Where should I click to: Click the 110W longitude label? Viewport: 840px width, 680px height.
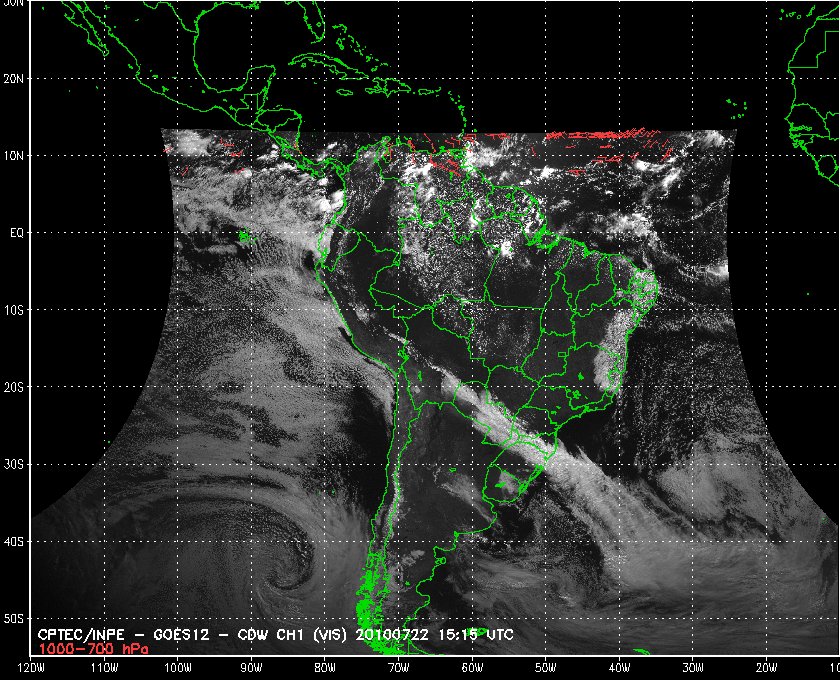point(104,668)
